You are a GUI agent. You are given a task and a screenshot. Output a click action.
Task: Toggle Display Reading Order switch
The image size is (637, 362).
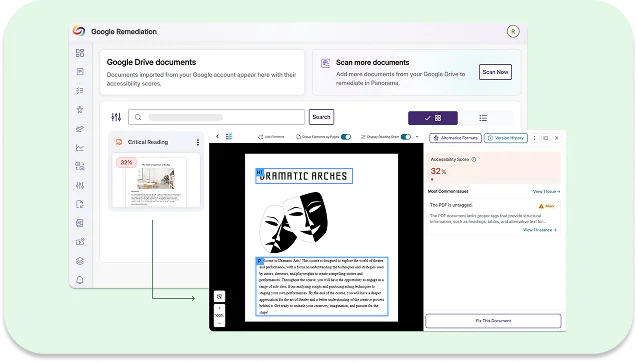(x=406, y=137)
